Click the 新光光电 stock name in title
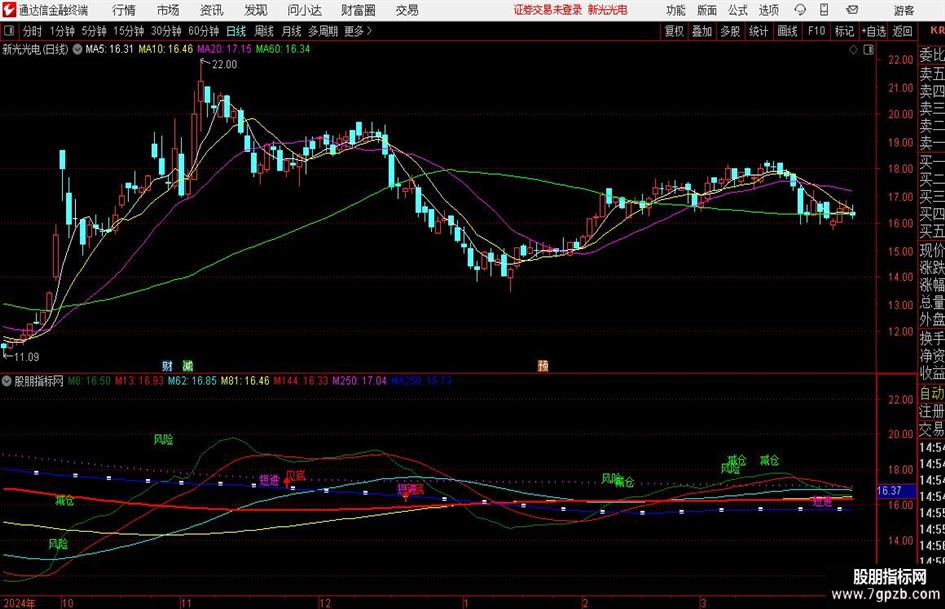 pyautogui.click(x=607, y=10)
